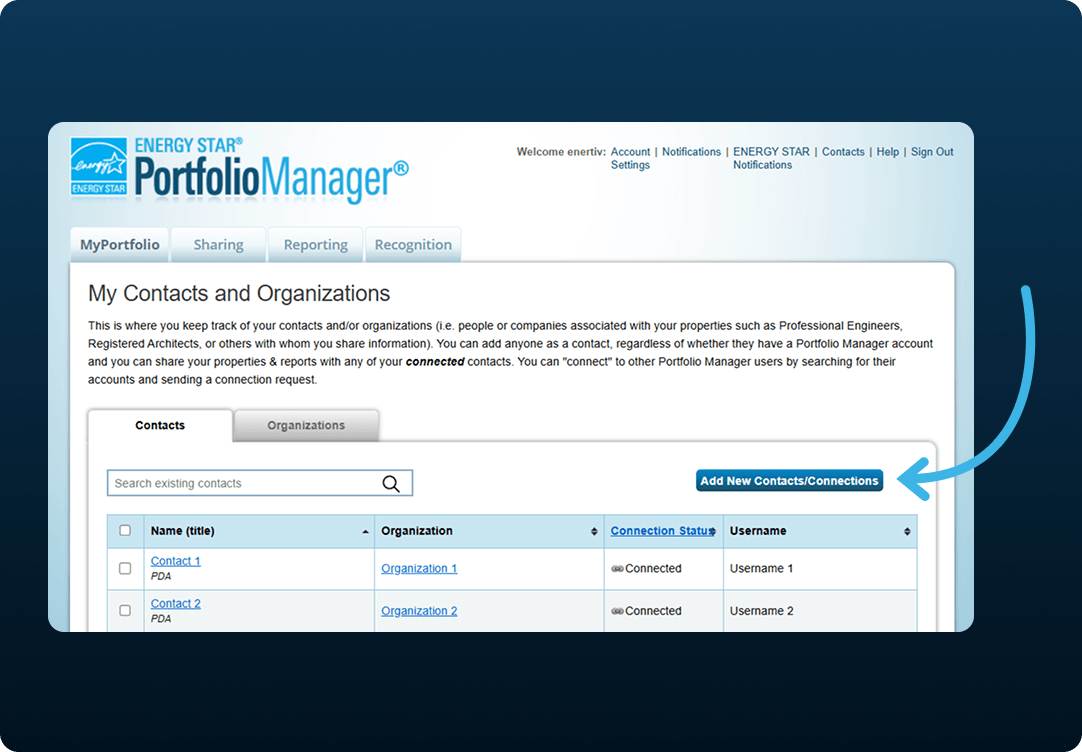Click the link icon beside Contact 1's Connected status
Image resolution: width=1082 pixels, height=752 pixels.
tap(618, 568)
